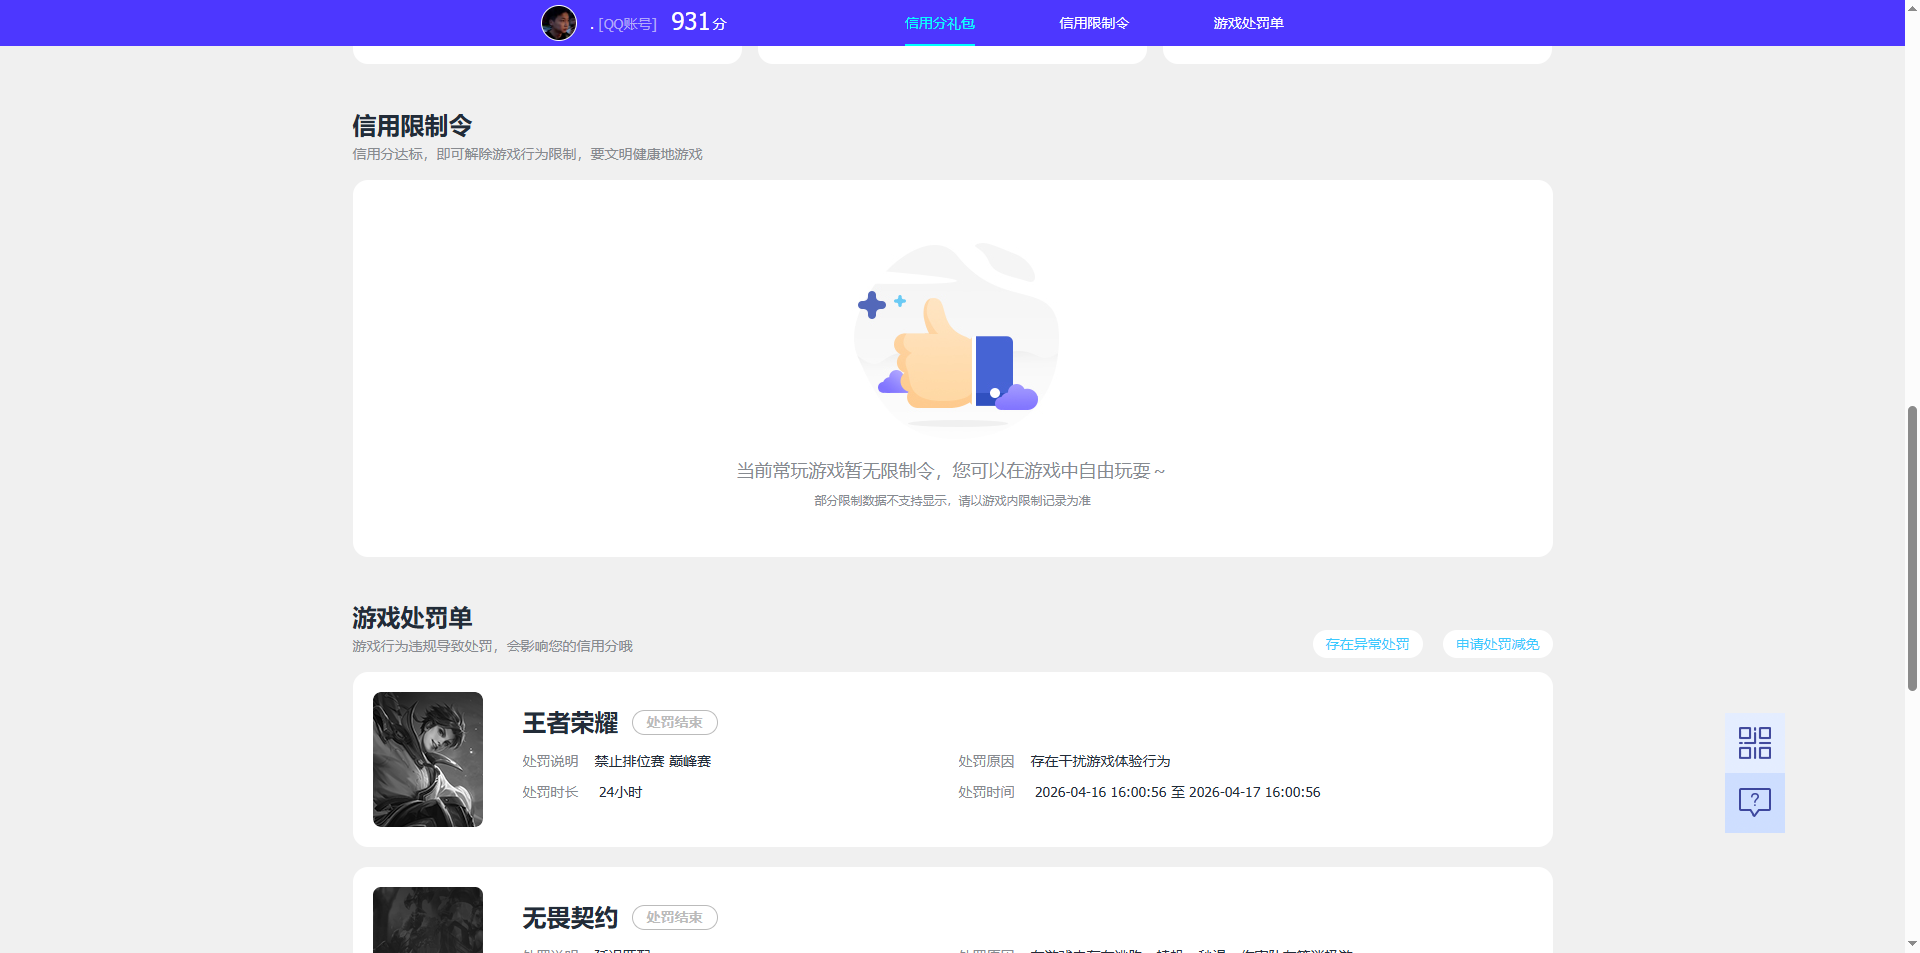
Task: Click the 申请处罚减免 button
Action: tap(1497, 644)
